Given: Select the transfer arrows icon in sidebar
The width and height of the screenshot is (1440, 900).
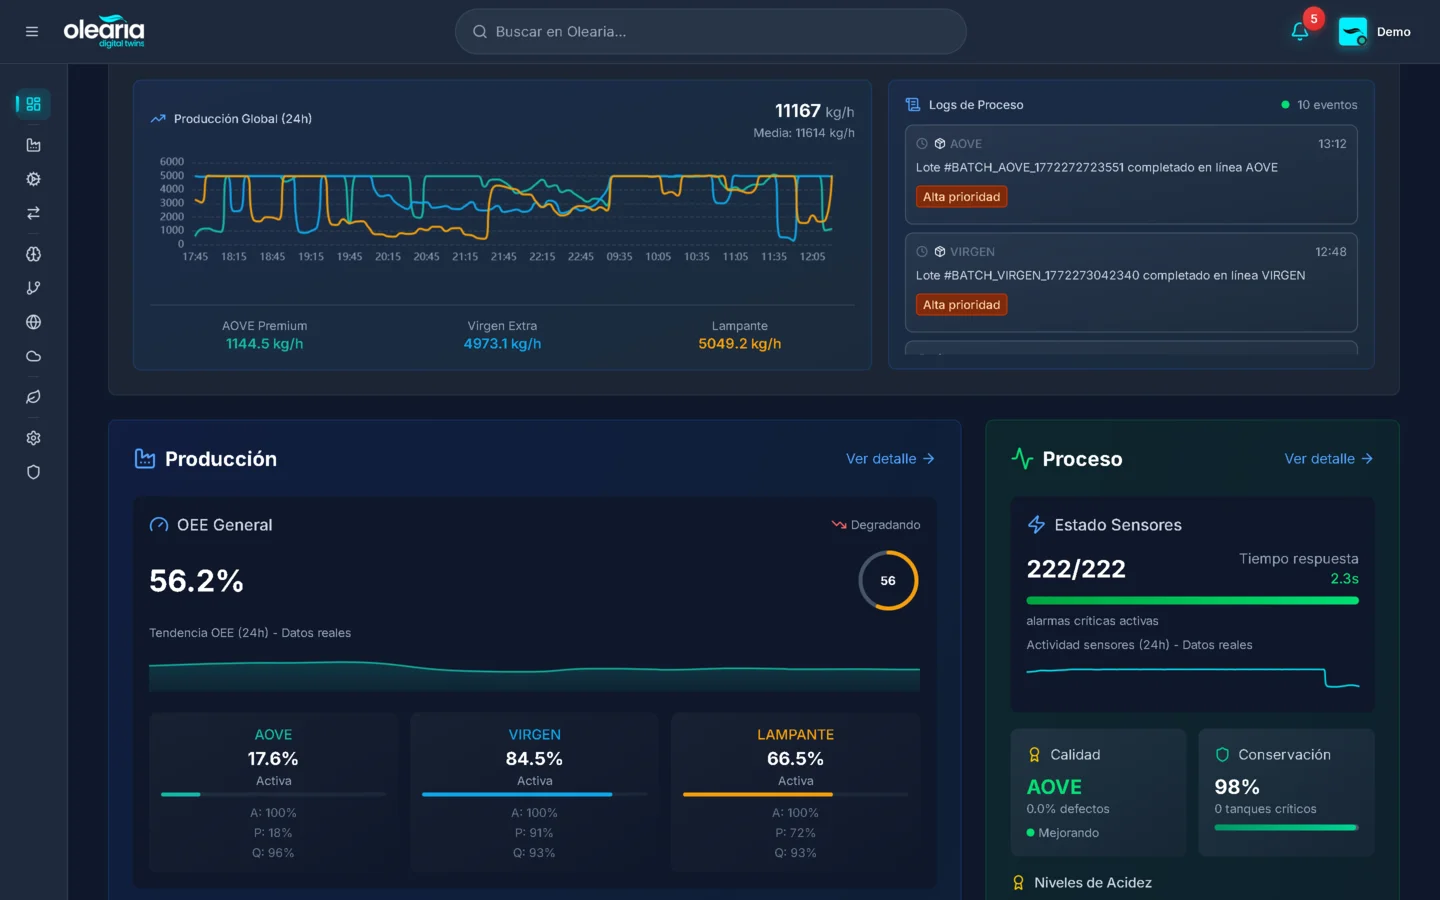Looking at the screenshot, I should [32, 213].
